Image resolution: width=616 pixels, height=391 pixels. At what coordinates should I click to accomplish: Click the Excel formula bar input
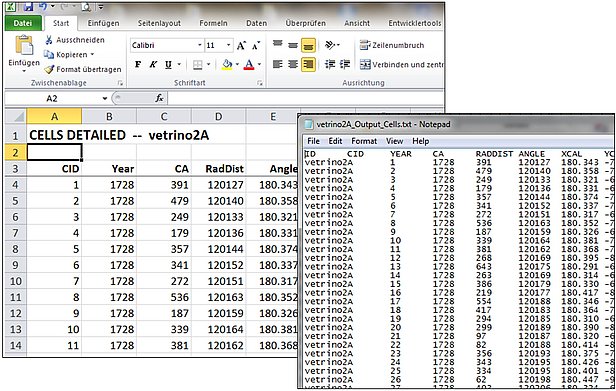[x=305, y=98]
